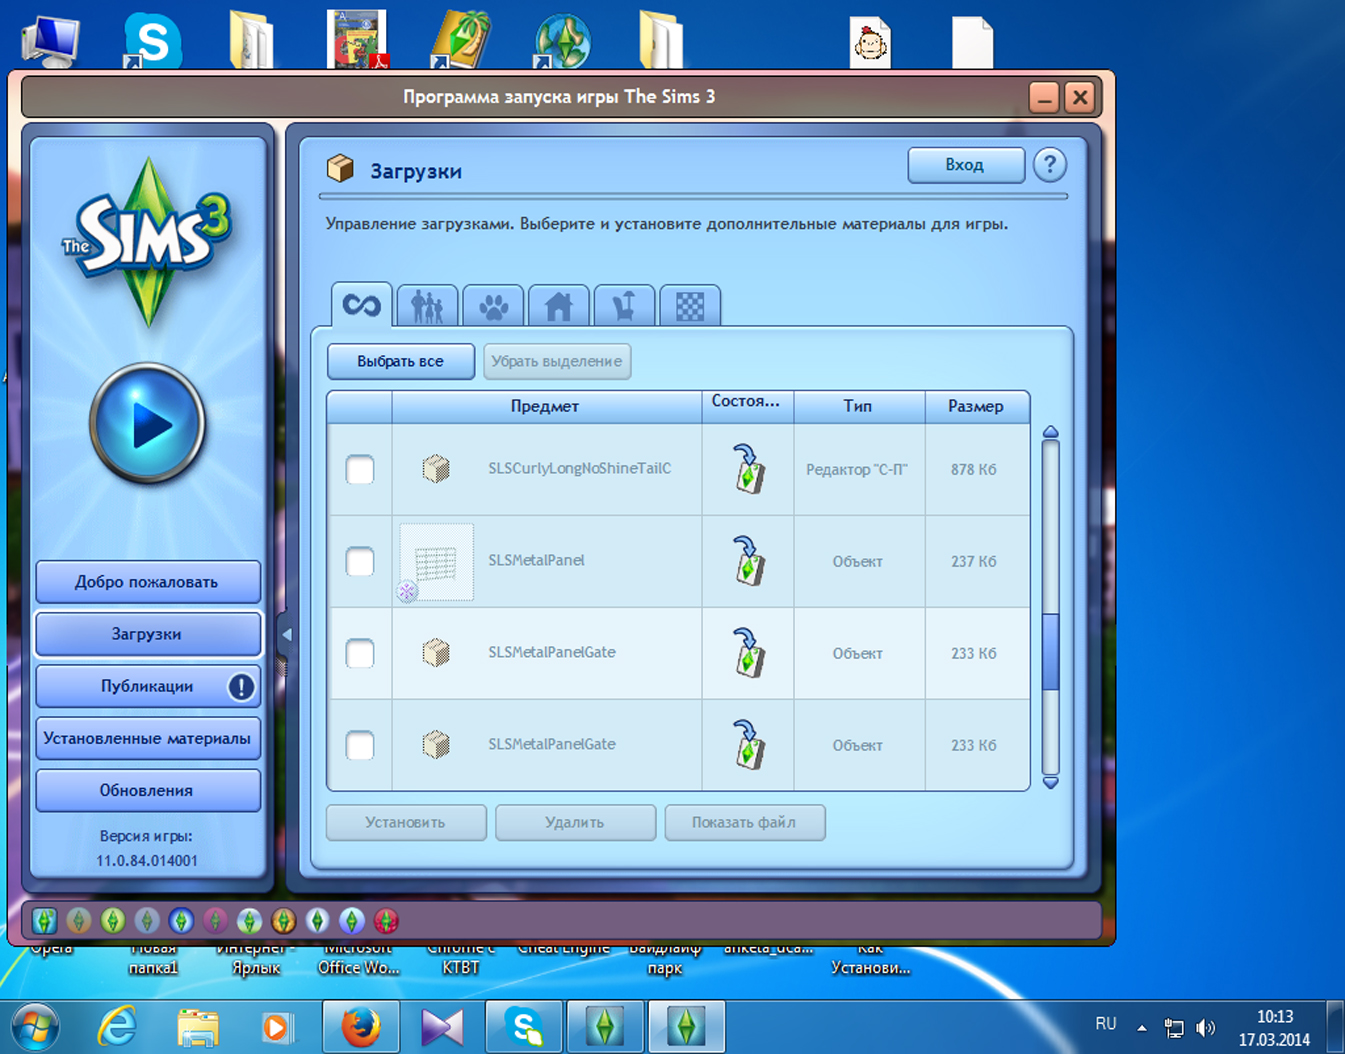The image size is (1345, 1054).
Task: Go to the Обновления section
Action: click(148, 790)
